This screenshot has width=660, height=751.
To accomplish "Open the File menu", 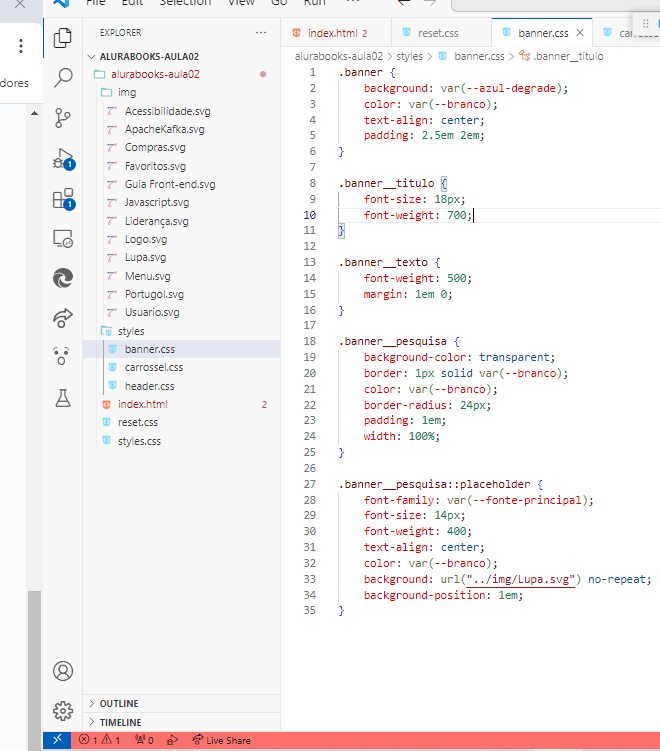I will (x=95, y=3).
